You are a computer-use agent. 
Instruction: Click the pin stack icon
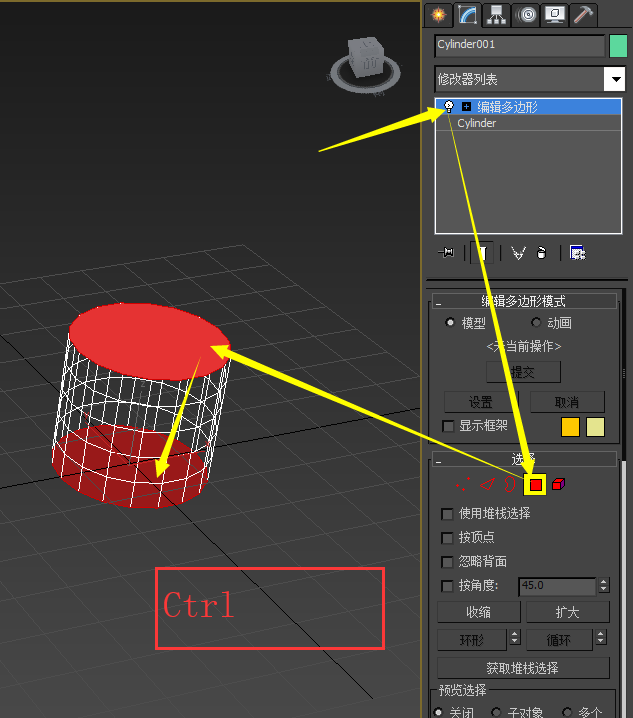point(447,253)
